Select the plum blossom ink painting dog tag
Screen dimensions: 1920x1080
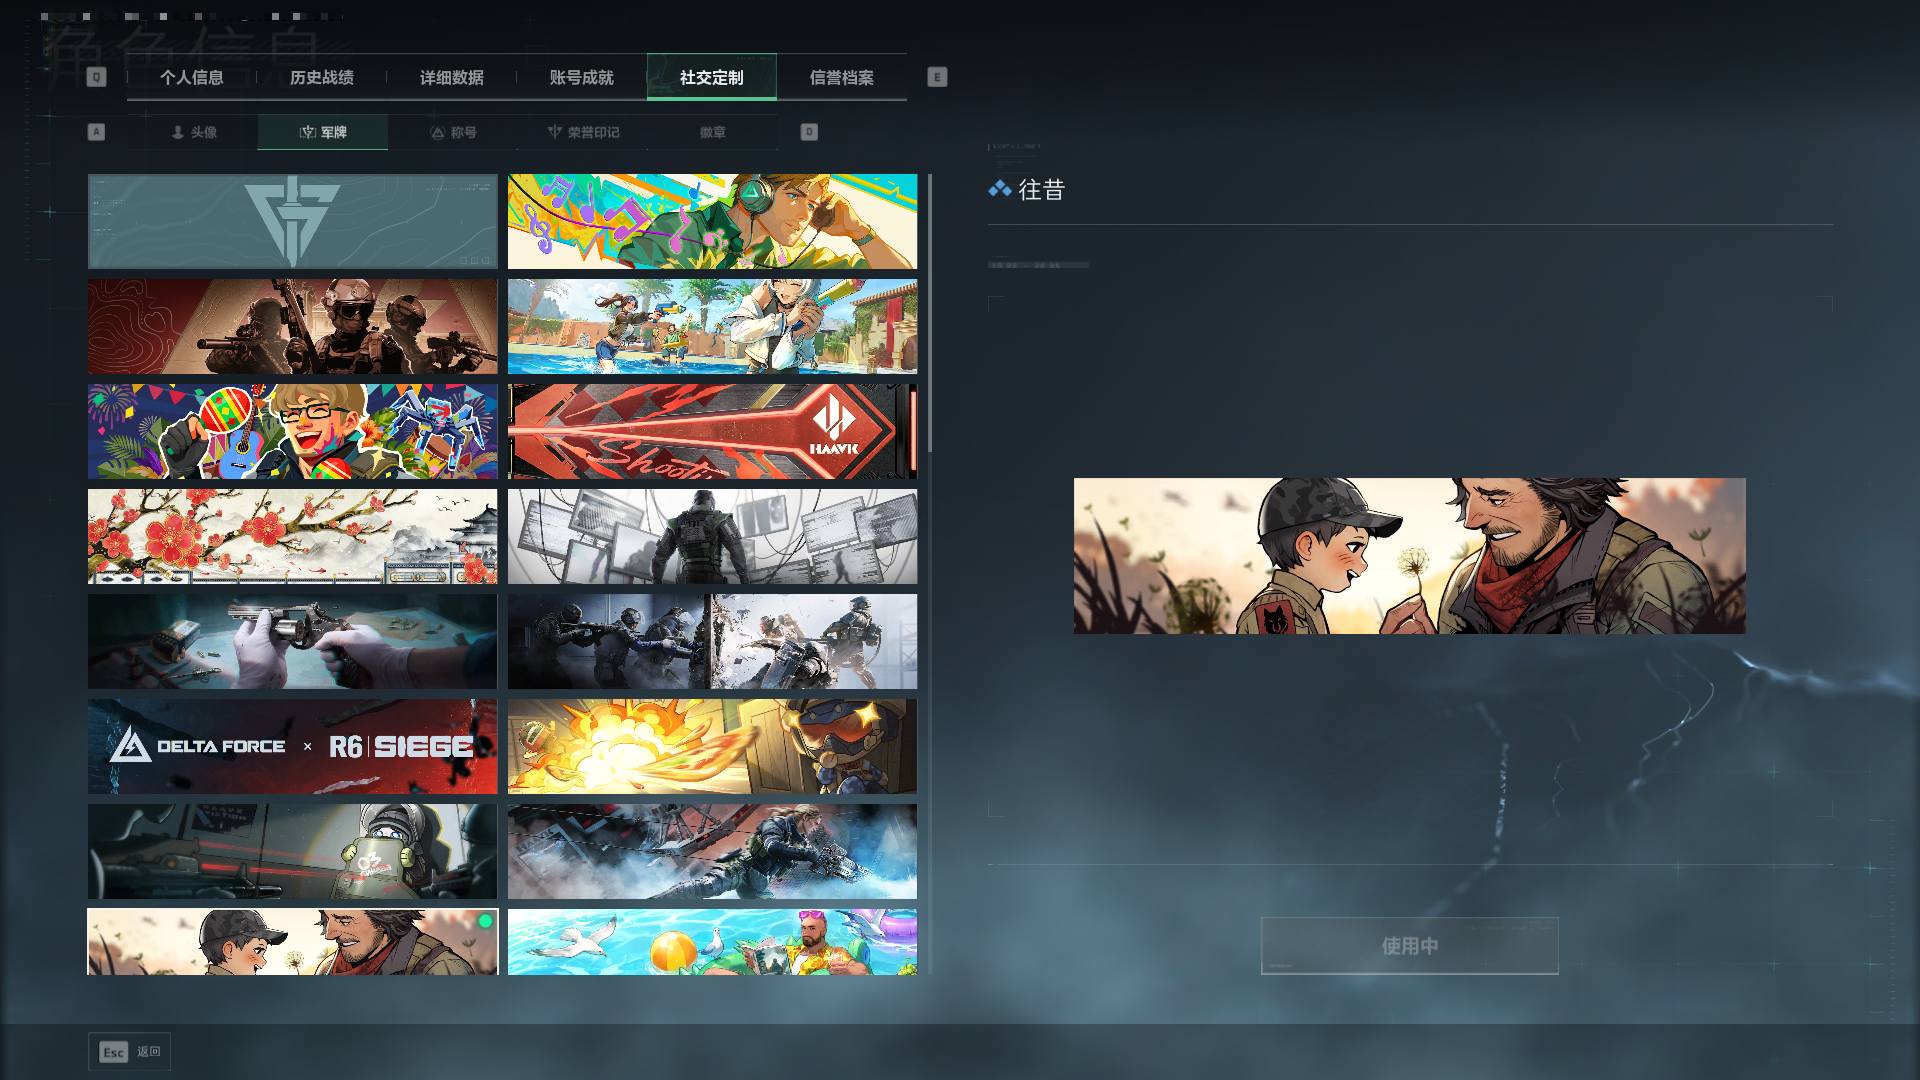click(292, 537)
